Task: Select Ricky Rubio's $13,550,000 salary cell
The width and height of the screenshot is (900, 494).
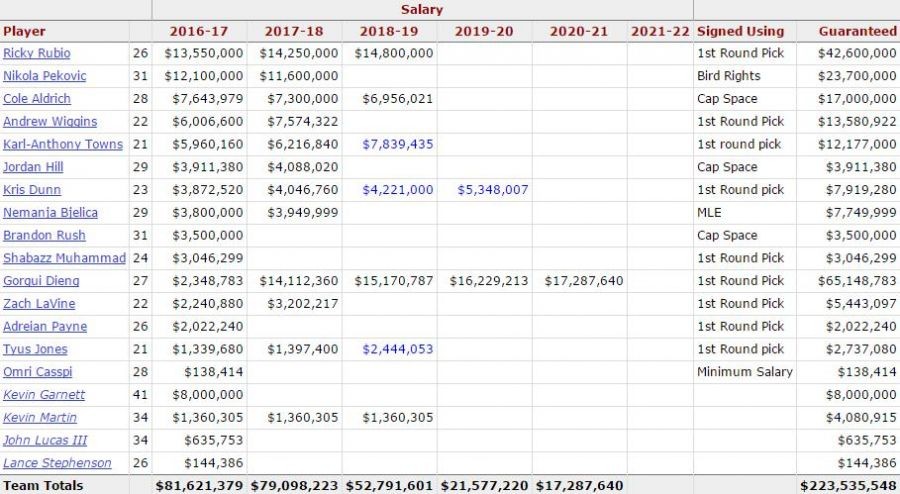Action: tap(204, 53)
